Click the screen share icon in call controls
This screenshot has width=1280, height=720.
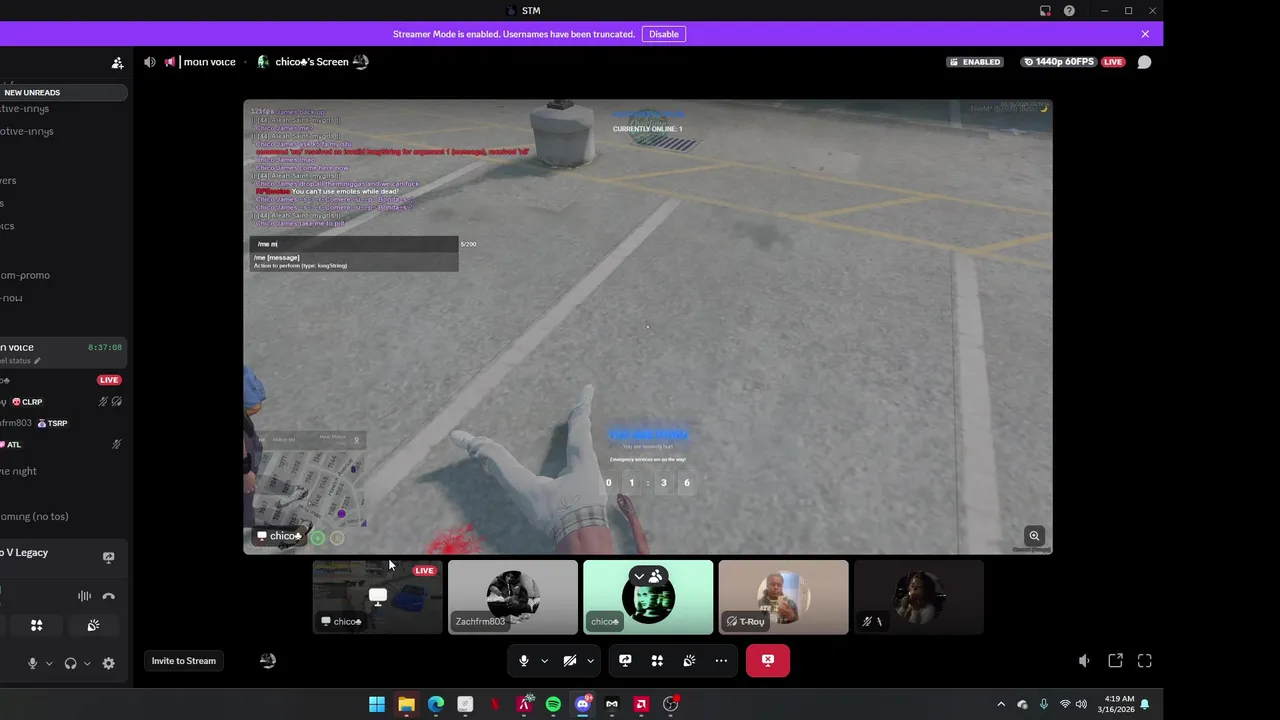point(625,661)
